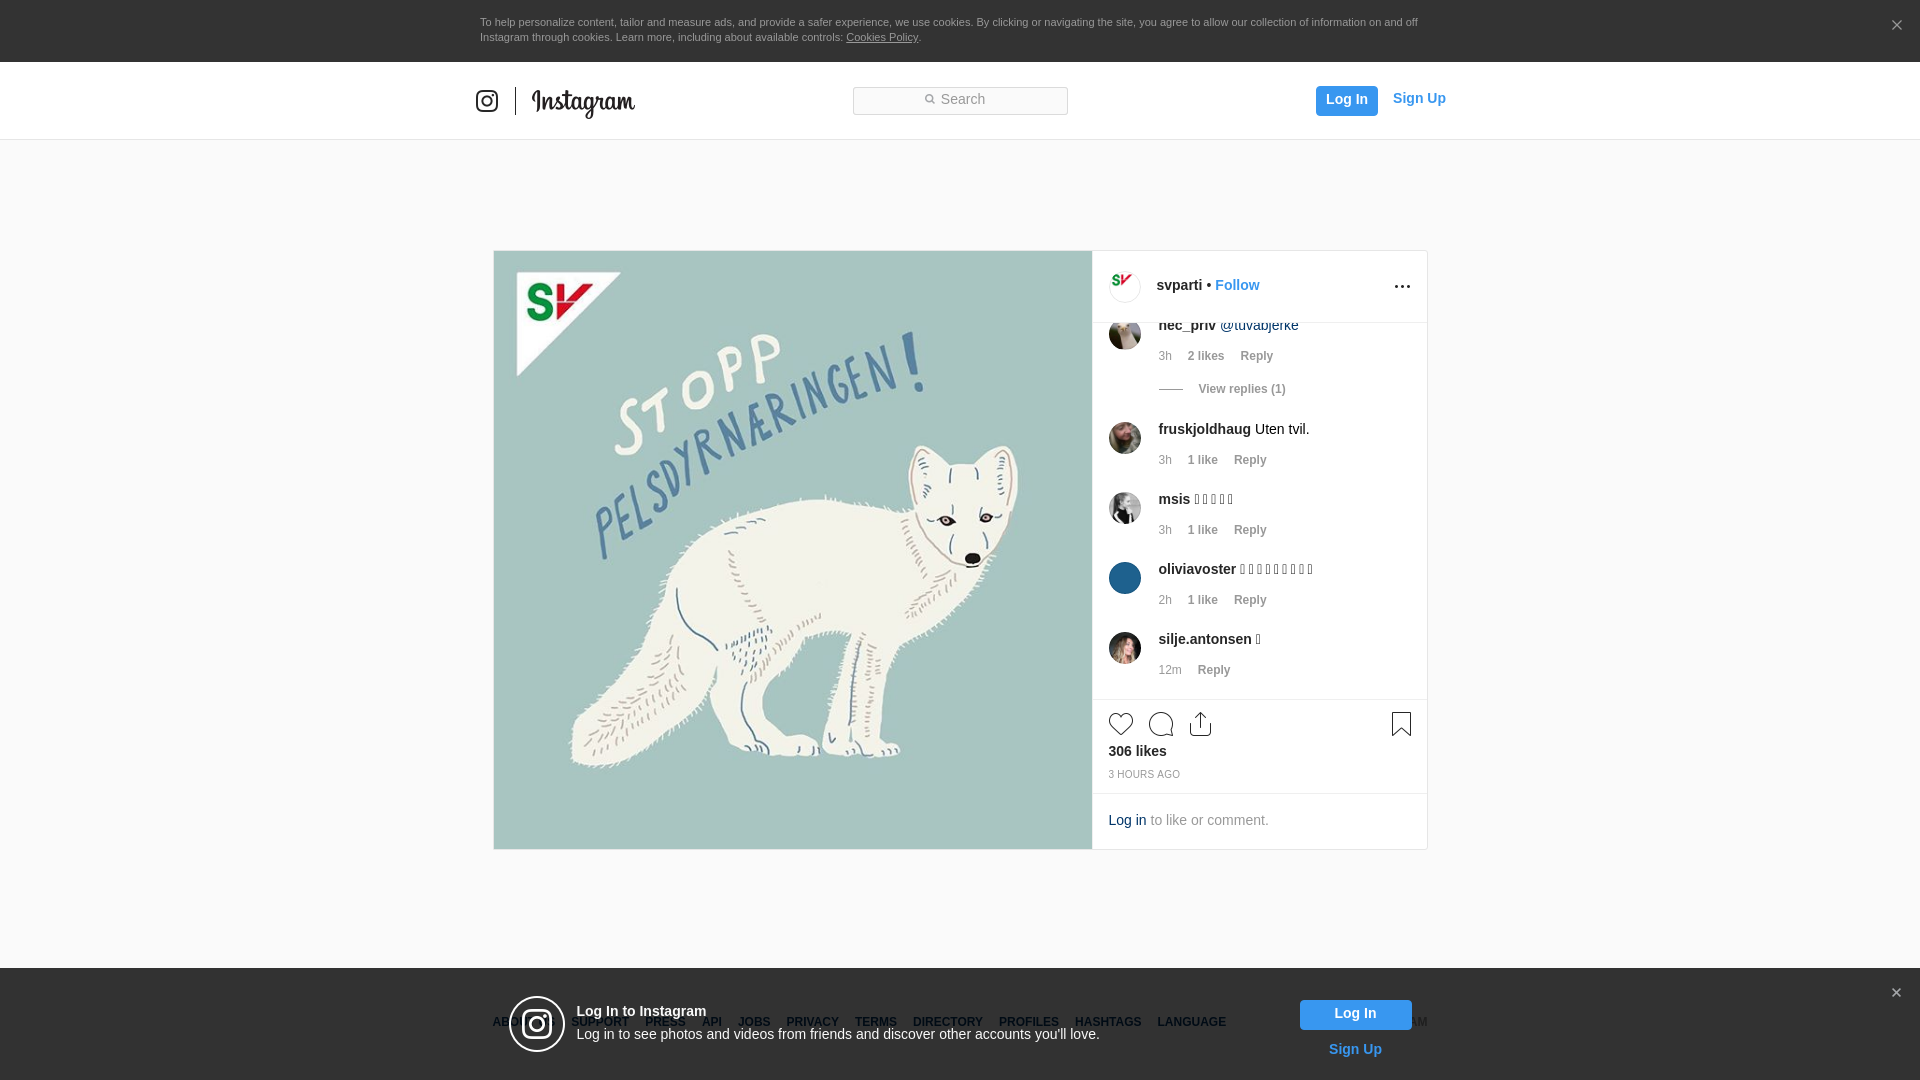Click the top Log In button
1920x1080 pixels.
(1346, 100)
